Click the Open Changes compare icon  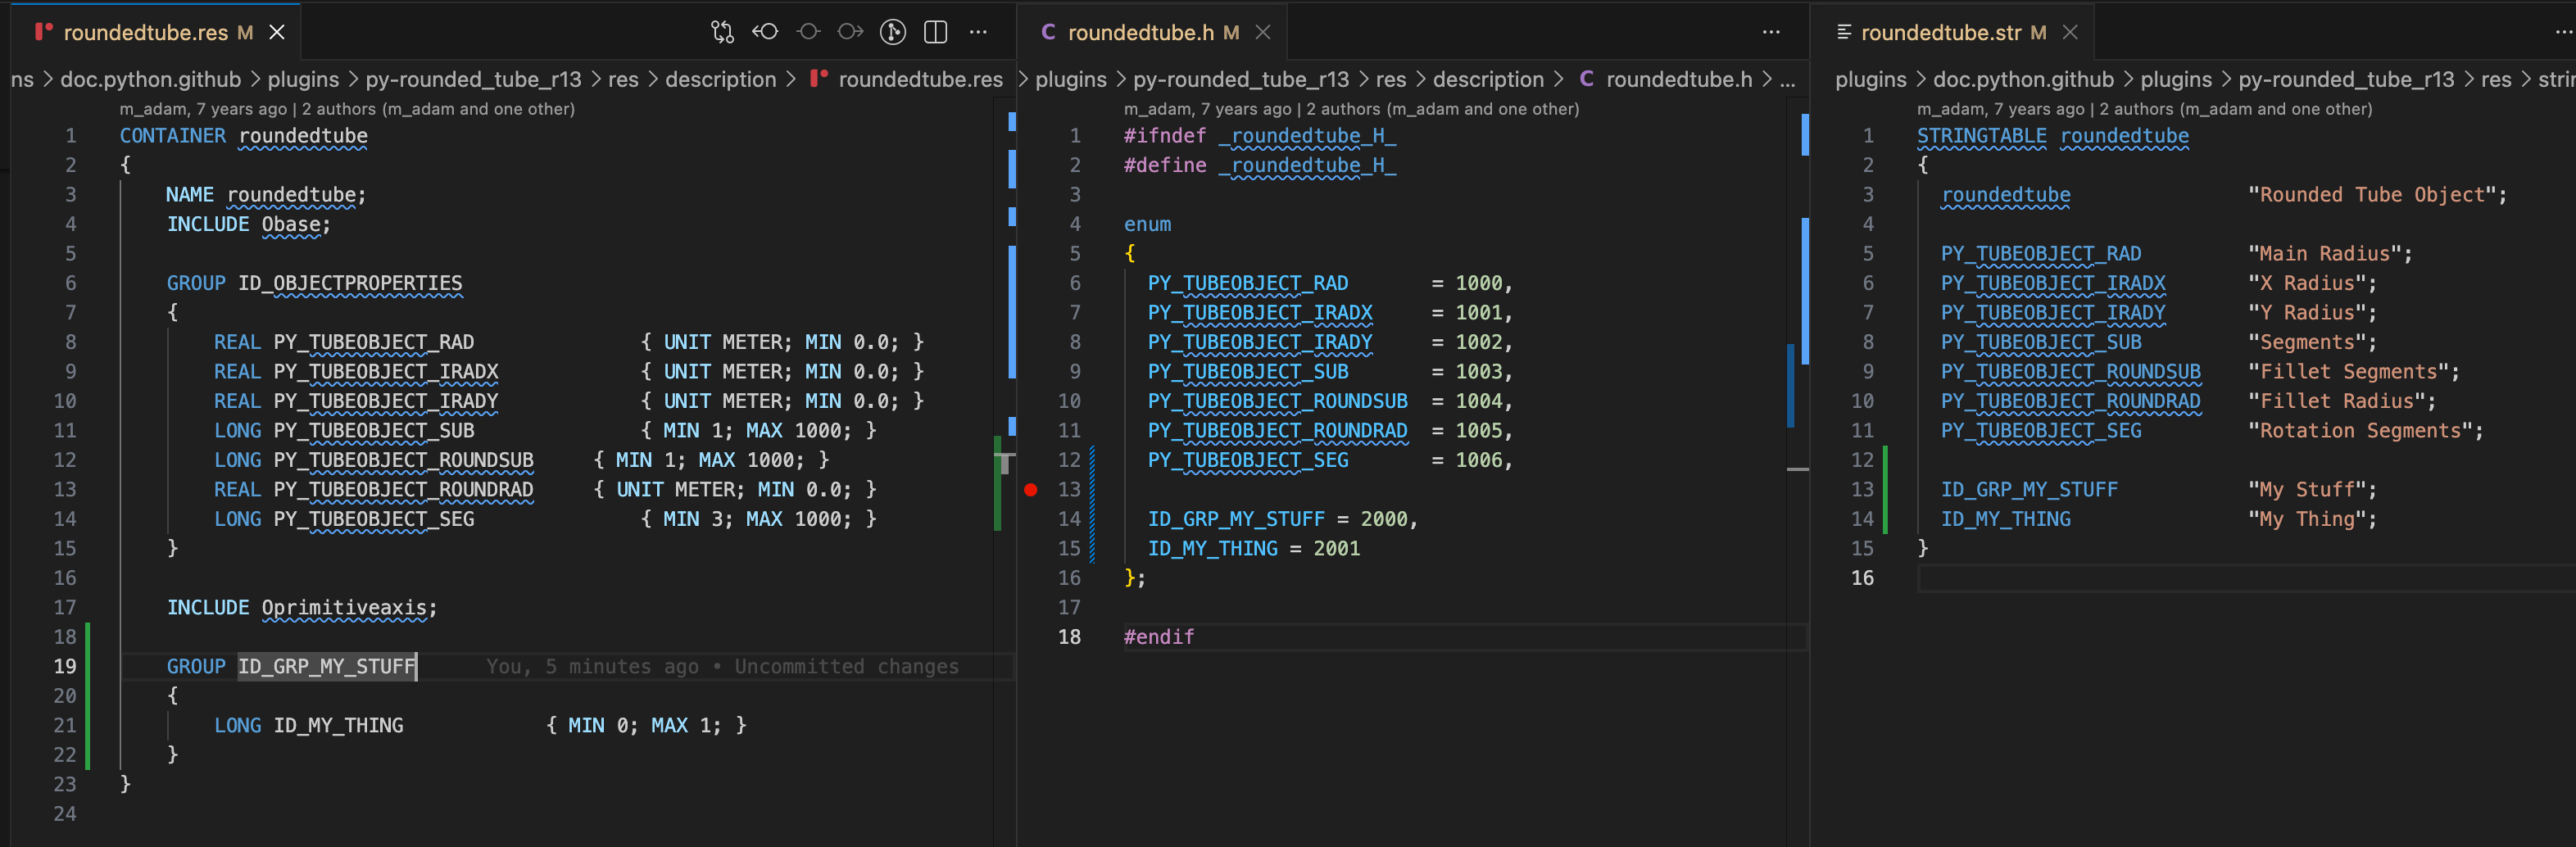722,32
